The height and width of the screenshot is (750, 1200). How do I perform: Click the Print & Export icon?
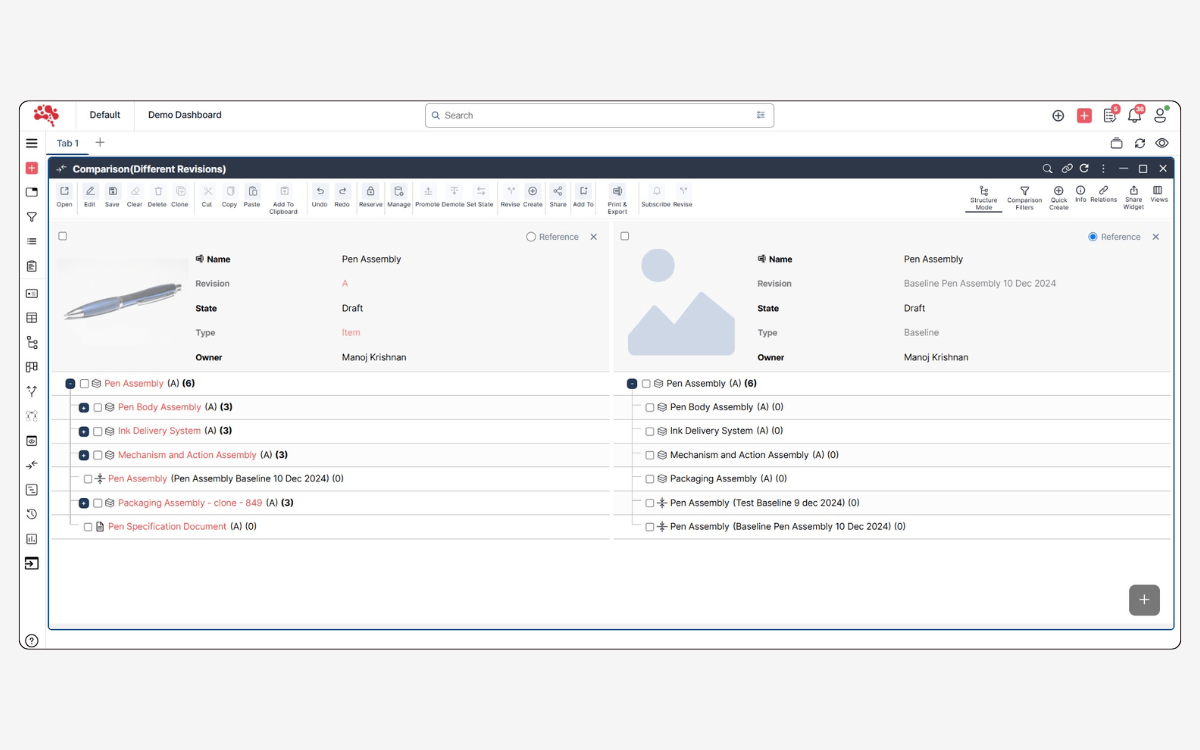617,192
